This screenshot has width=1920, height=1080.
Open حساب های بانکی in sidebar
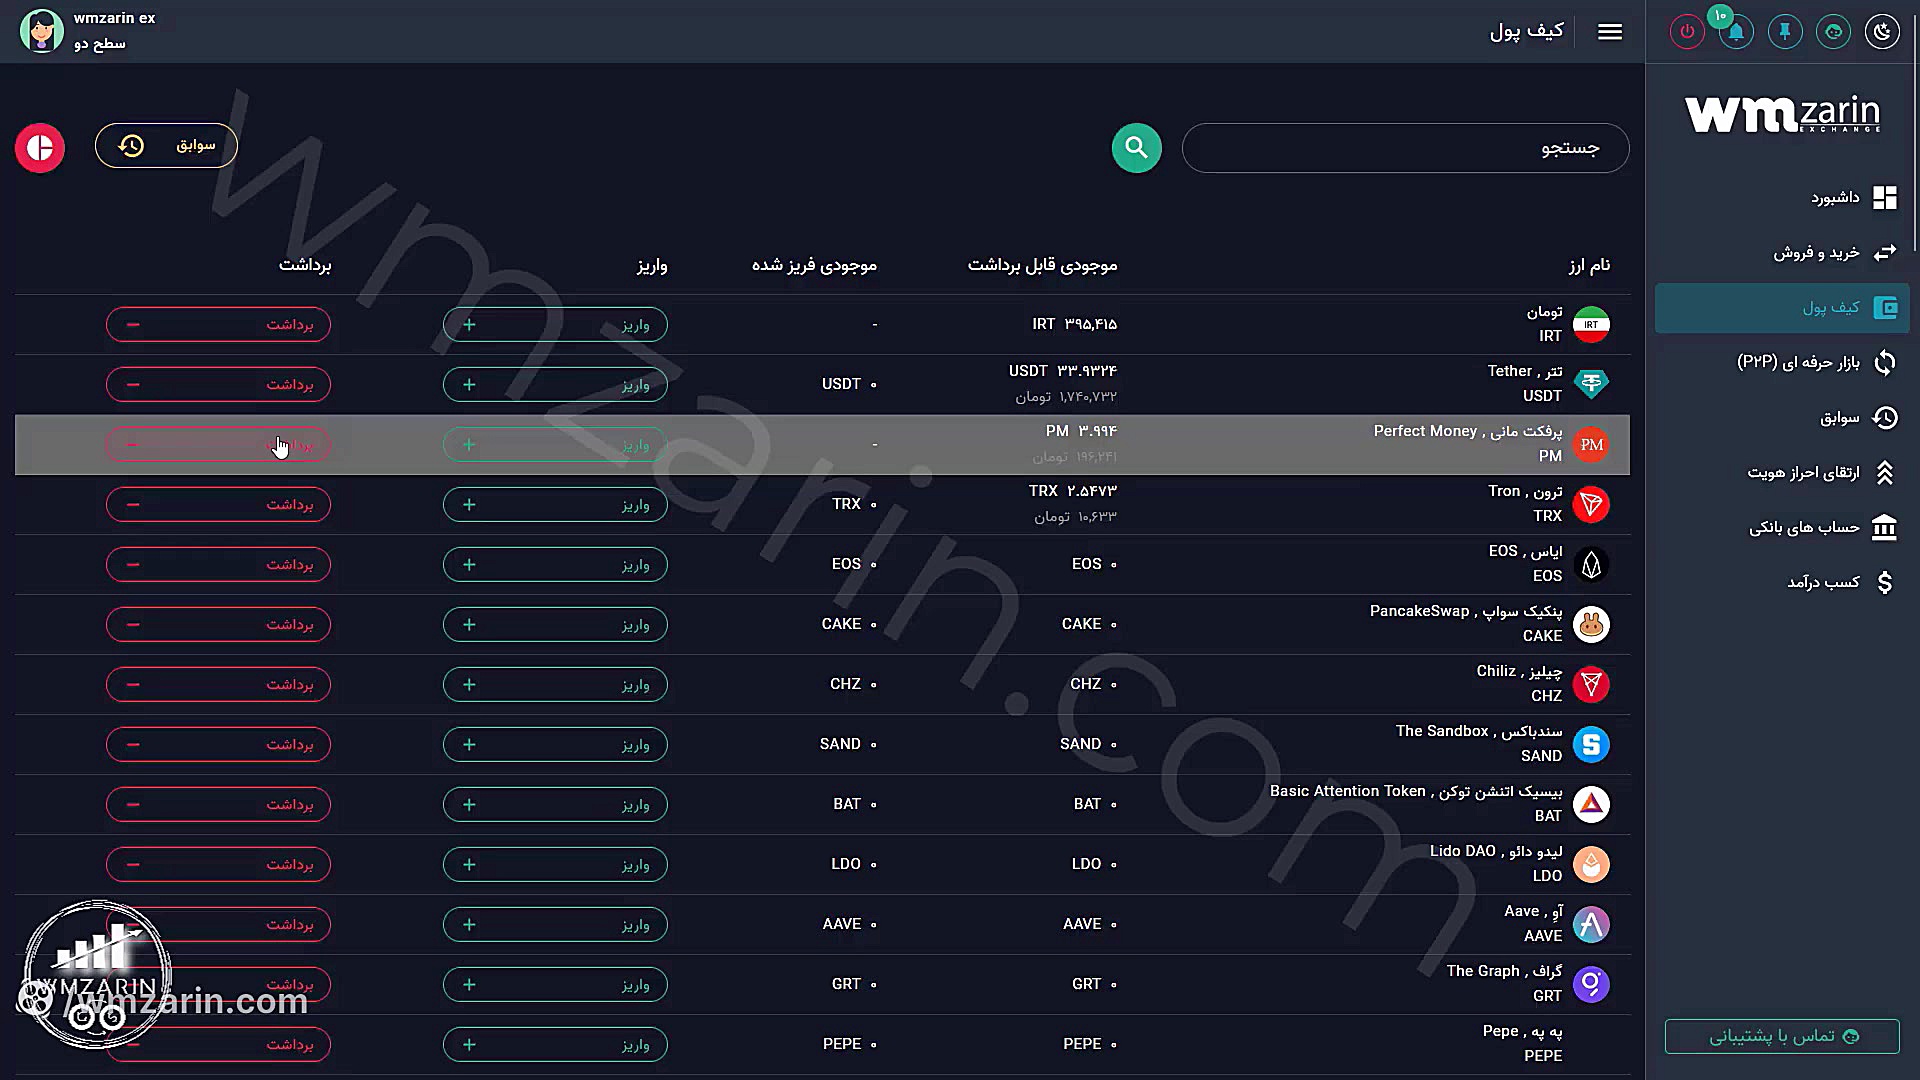(1782, 527)
